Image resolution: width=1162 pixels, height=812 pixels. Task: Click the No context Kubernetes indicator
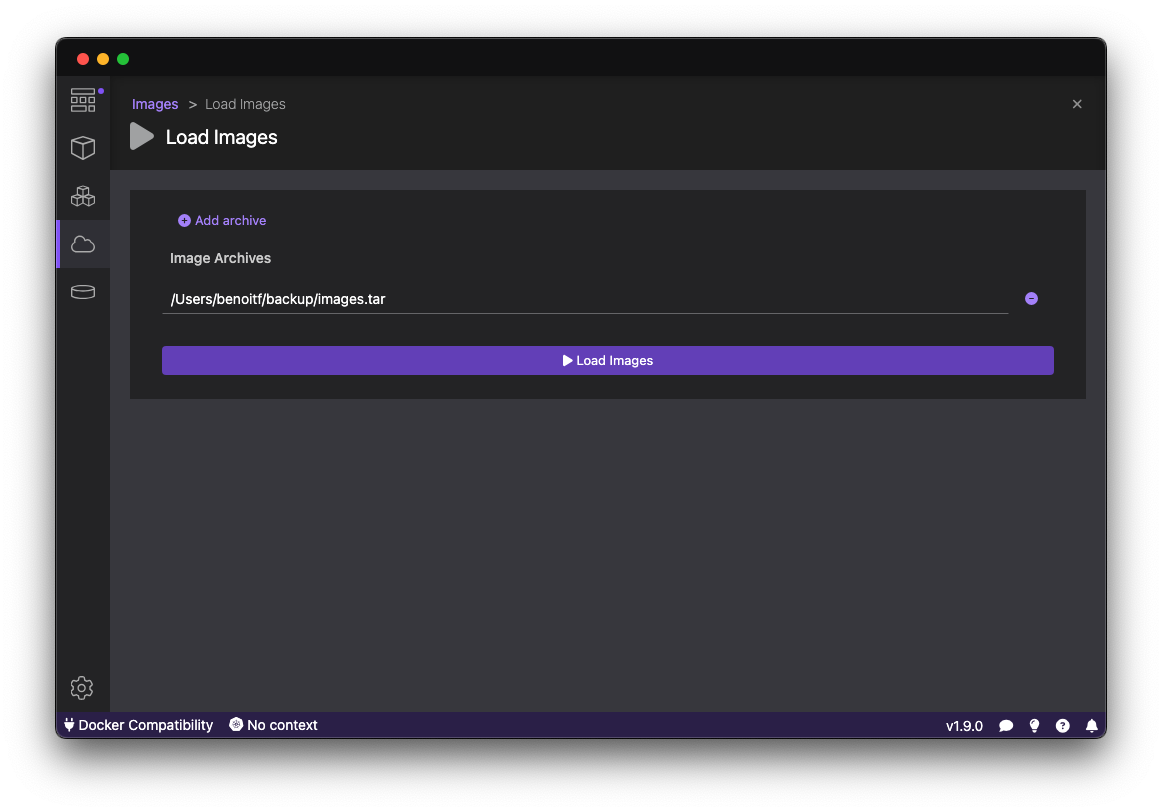(273, 725)
